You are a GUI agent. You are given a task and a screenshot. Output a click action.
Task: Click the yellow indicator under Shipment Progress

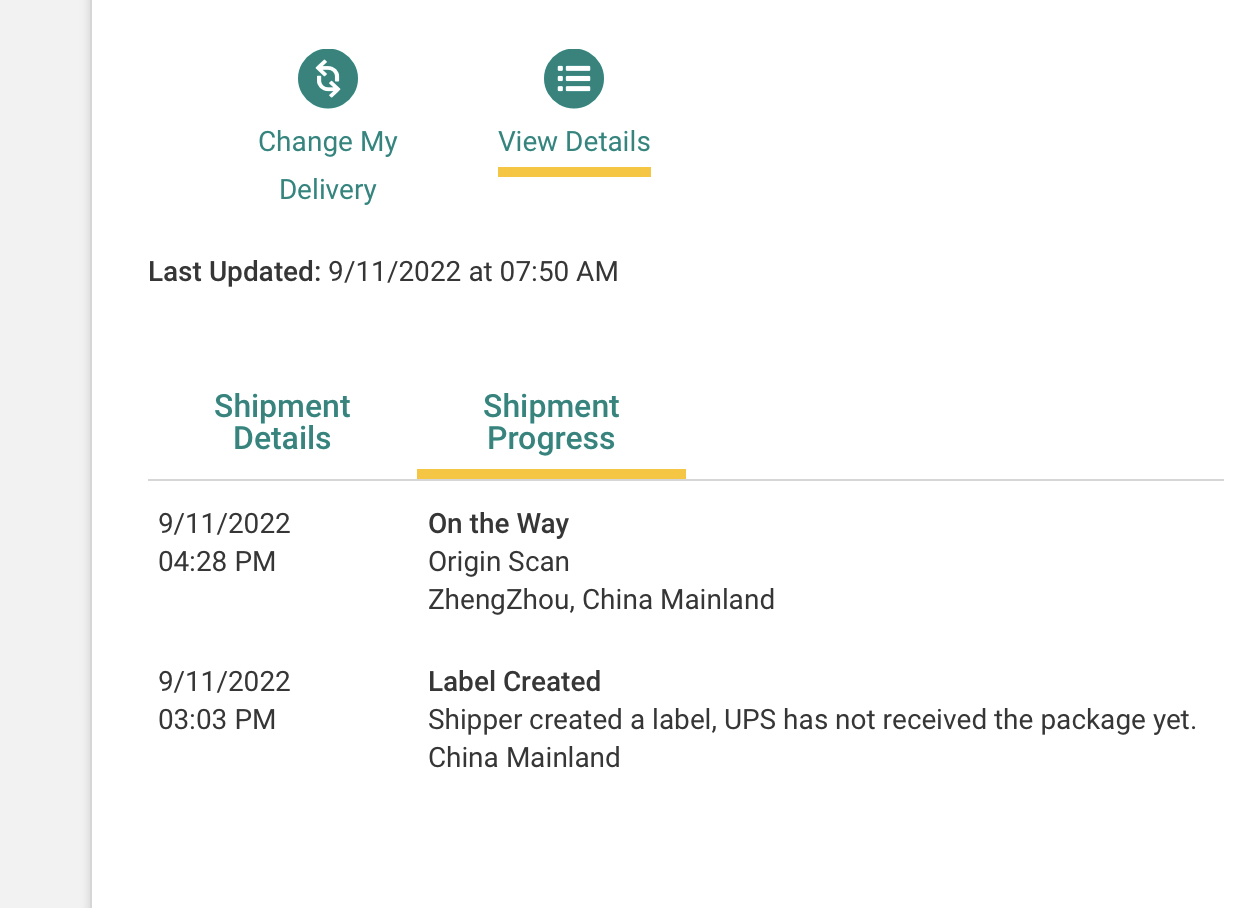pyautogui.click(x=551, y=474)
